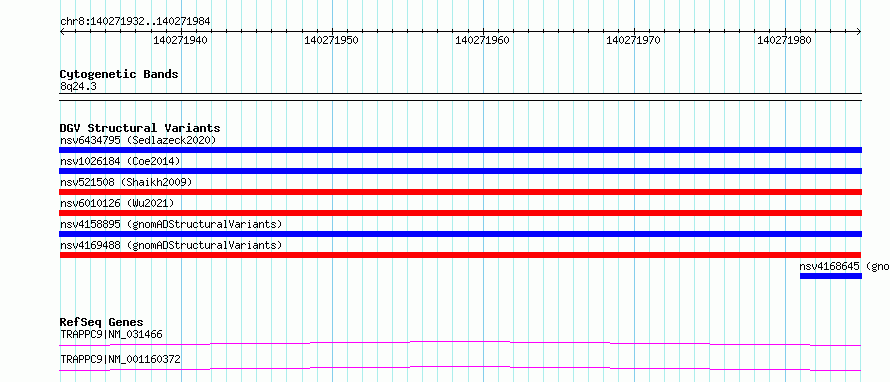Click the short blue bar under nsv4168645
The image size is (890, 382).
pyautogui.click(x=831, y=276)
